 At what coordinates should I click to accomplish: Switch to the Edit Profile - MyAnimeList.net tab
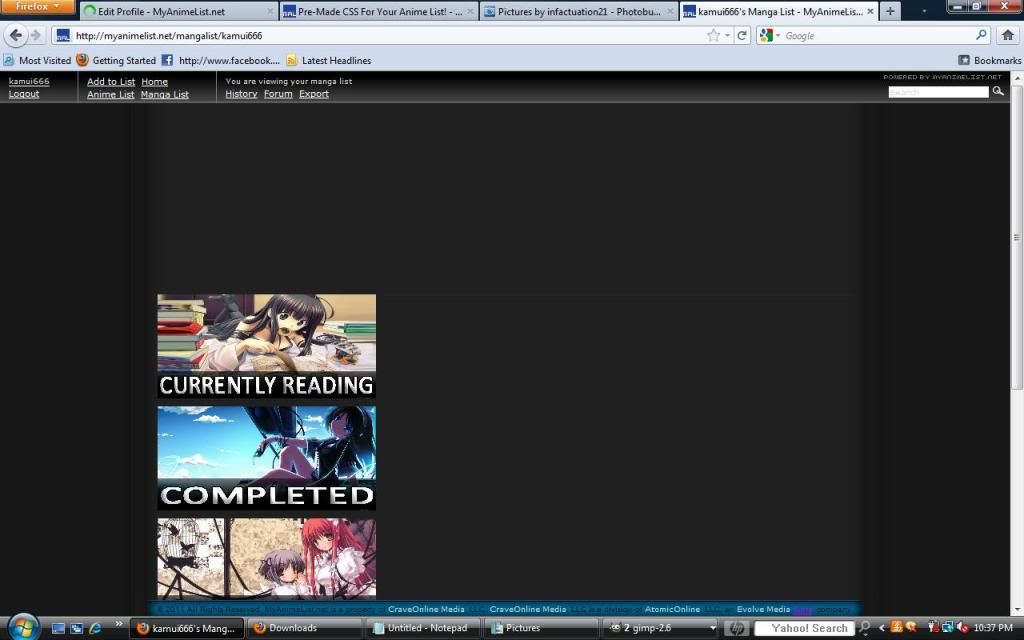click(x=178, y=12)
